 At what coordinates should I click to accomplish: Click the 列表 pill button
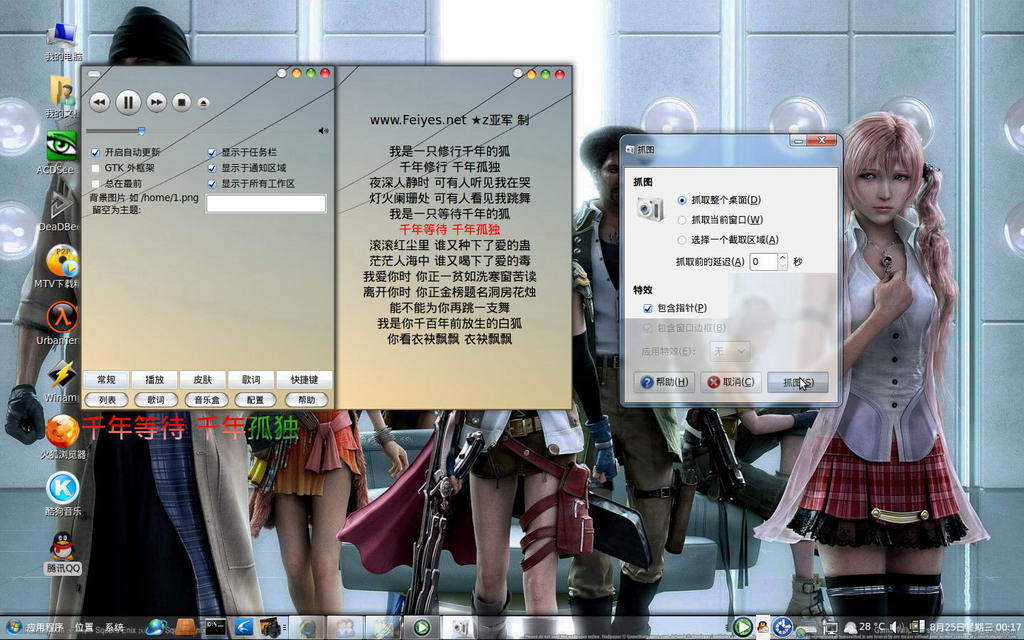tap(107, 400)
